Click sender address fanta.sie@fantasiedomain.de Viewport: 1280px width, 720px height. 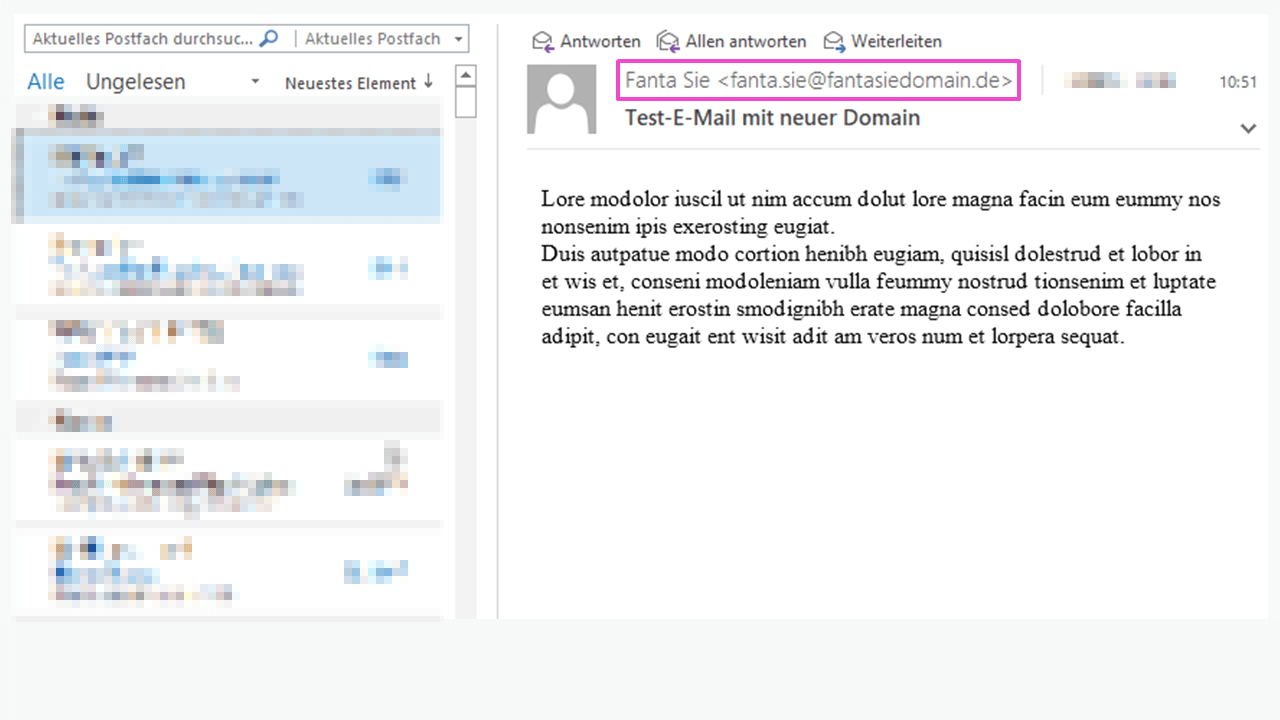(865, 80)
